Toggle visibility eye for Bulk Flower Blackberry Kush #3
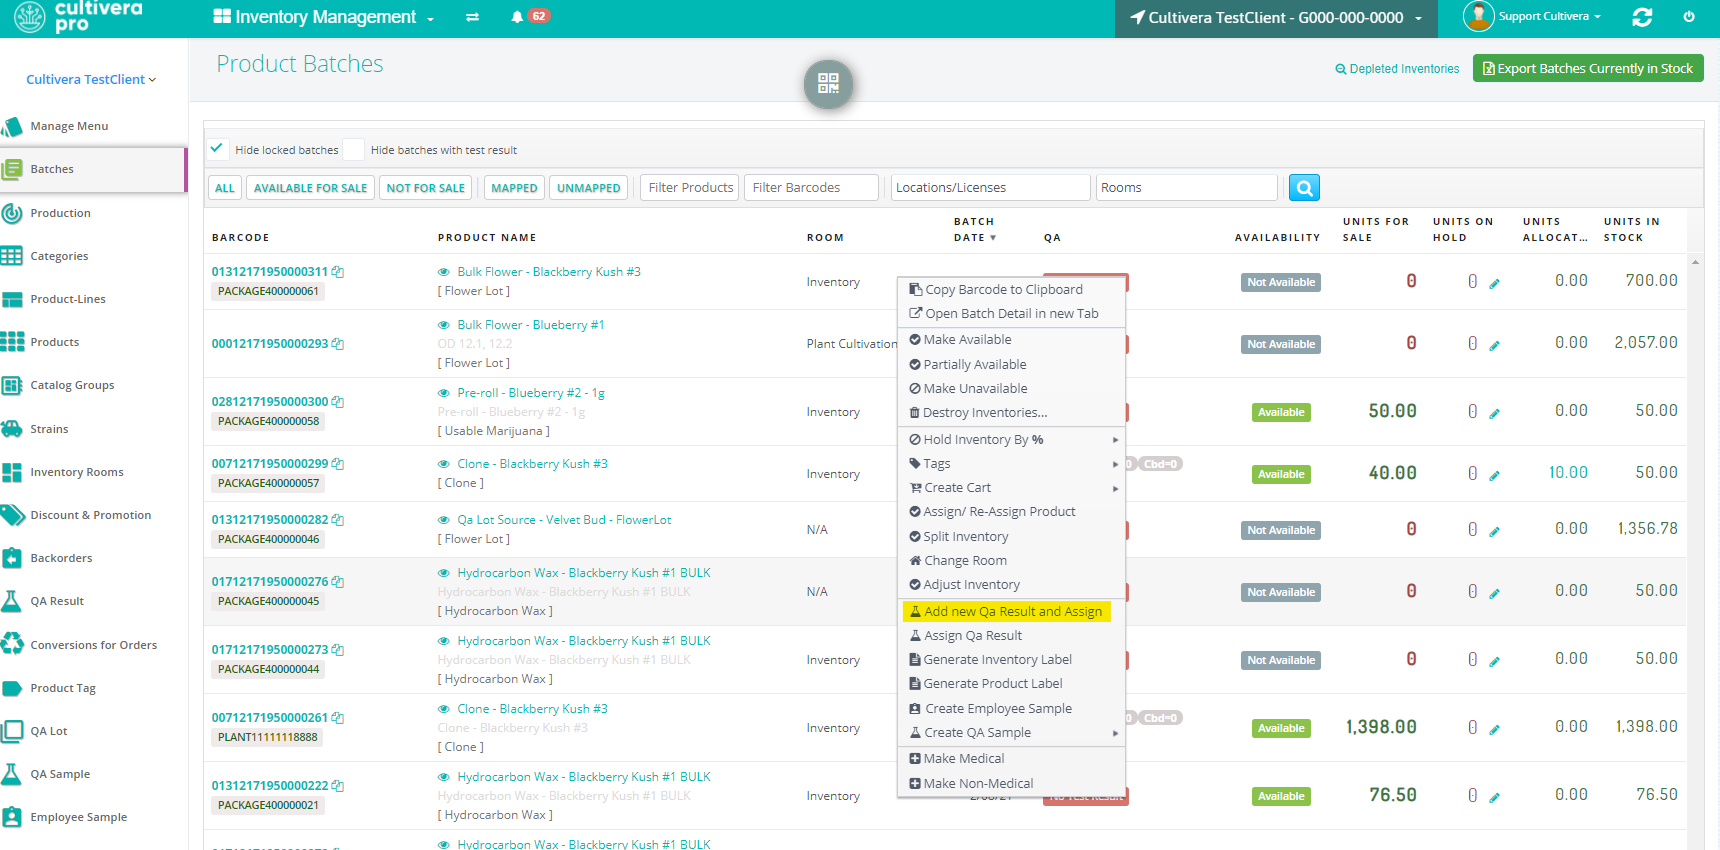 [443, 272]
